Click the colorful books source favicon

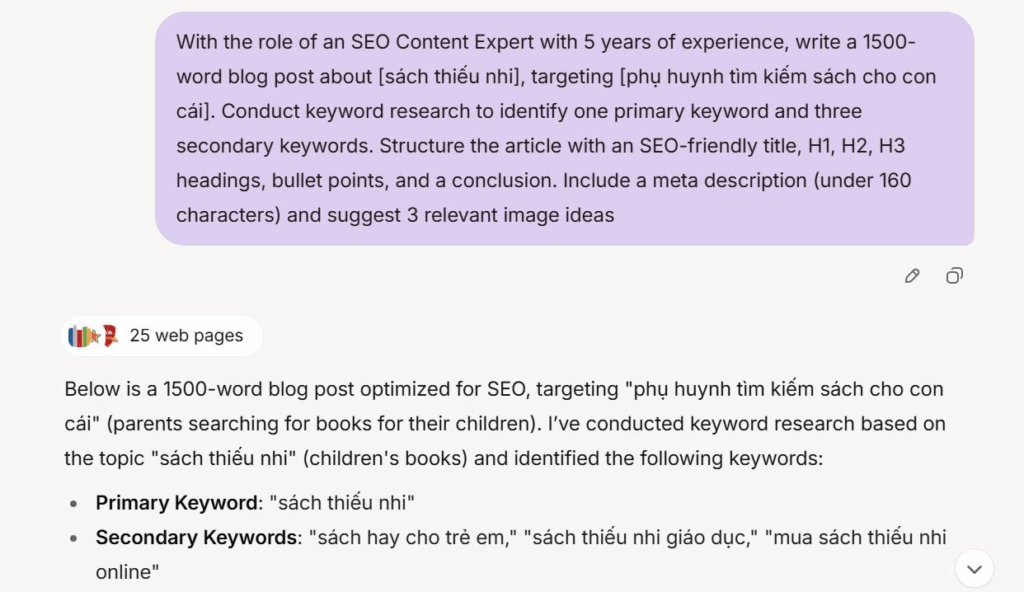80,336
